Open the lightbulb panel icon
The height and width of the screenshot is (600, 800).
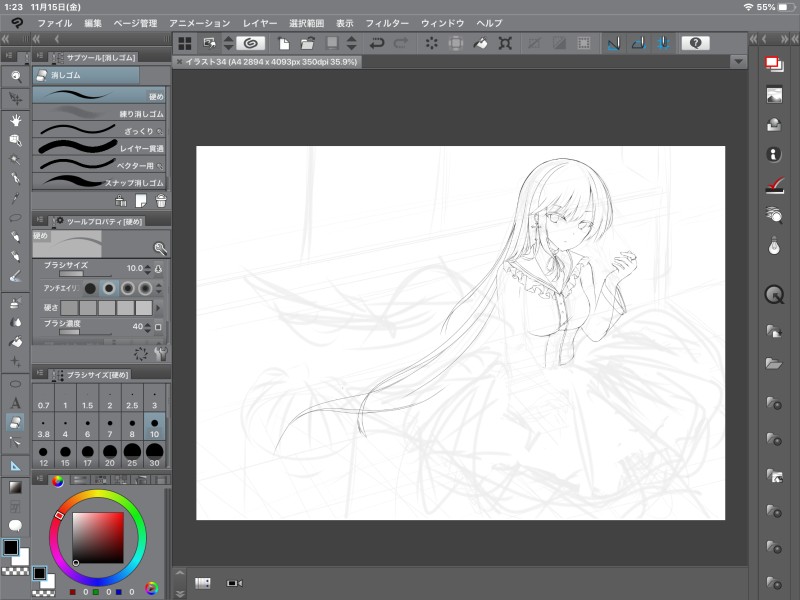774,246
